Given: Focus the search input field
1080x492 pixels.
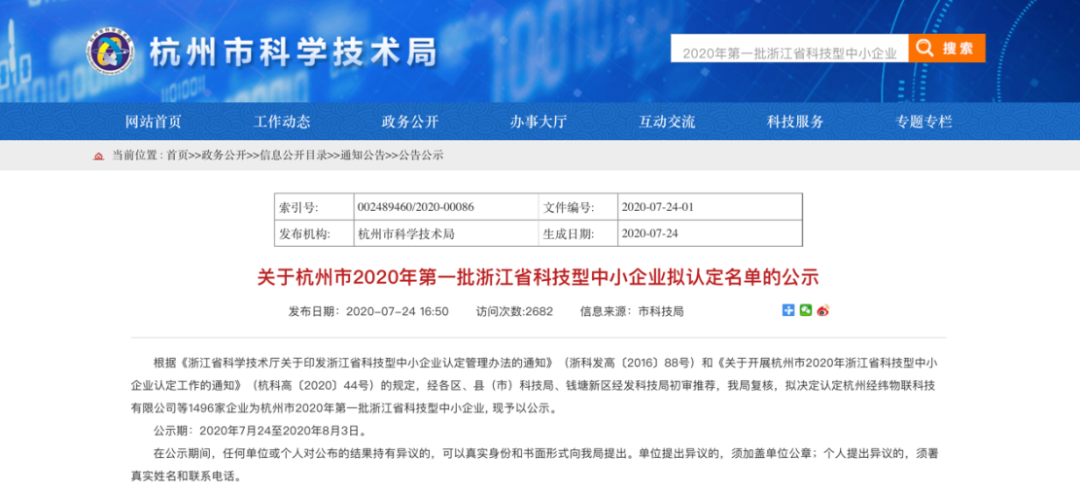Looking at the screenshot, I should 789,49.
